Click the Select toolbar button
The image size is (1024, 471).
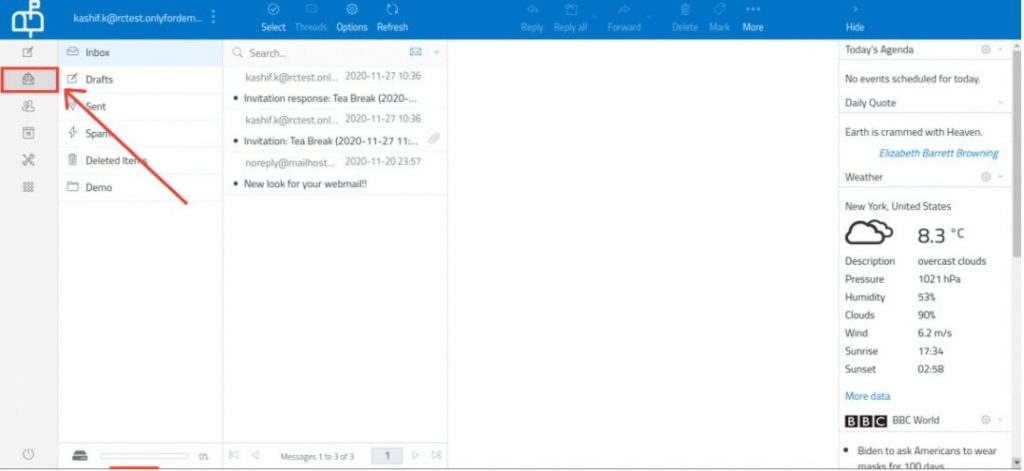pyautogui.click(x=273, y=17)
